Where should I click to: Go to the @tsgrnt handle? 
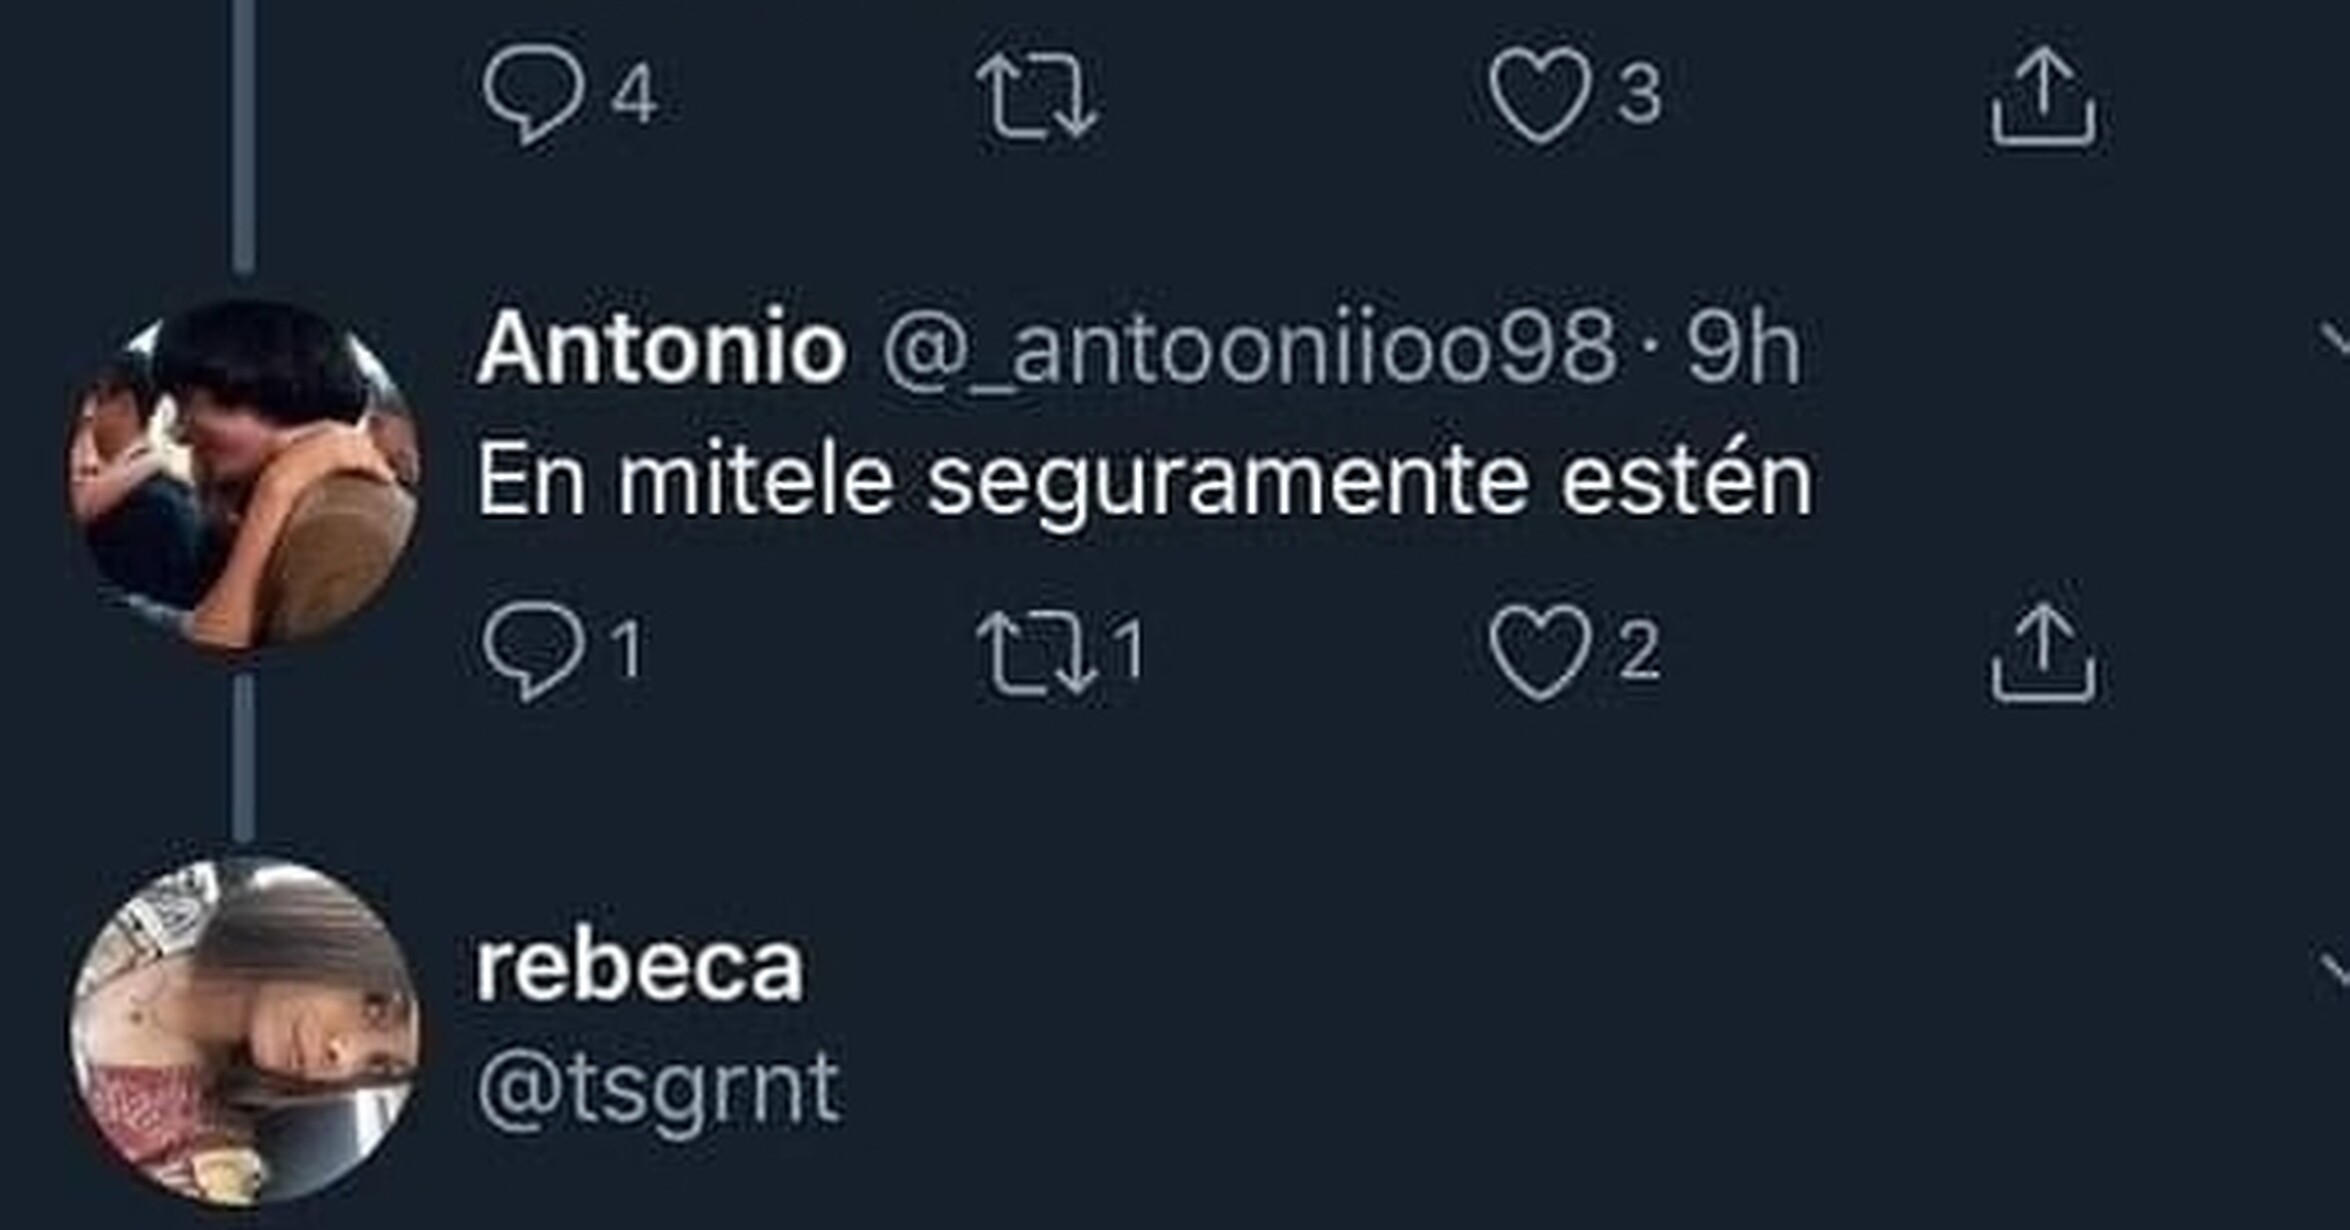coord(658,1090)
